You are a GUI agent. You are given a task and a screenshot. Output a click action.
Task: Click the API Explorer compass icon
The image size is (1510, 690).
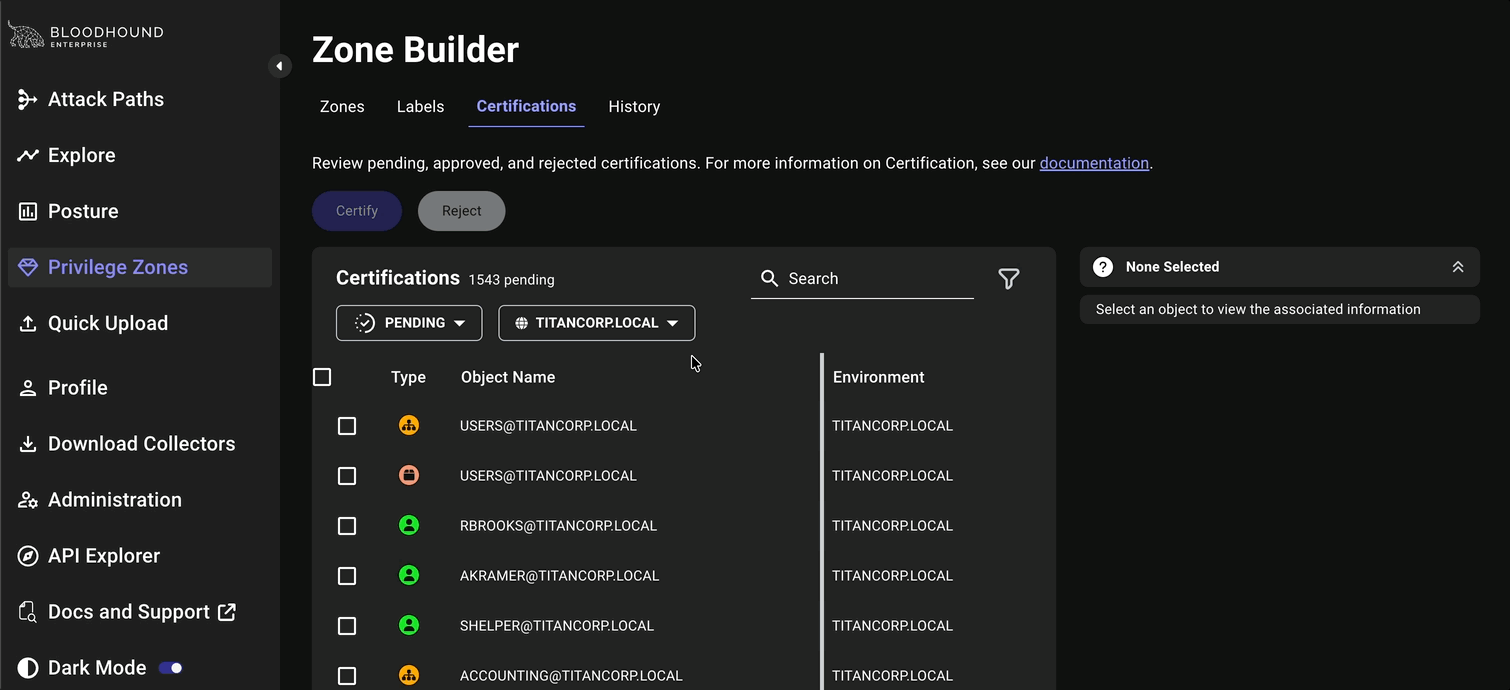(28, 556)
